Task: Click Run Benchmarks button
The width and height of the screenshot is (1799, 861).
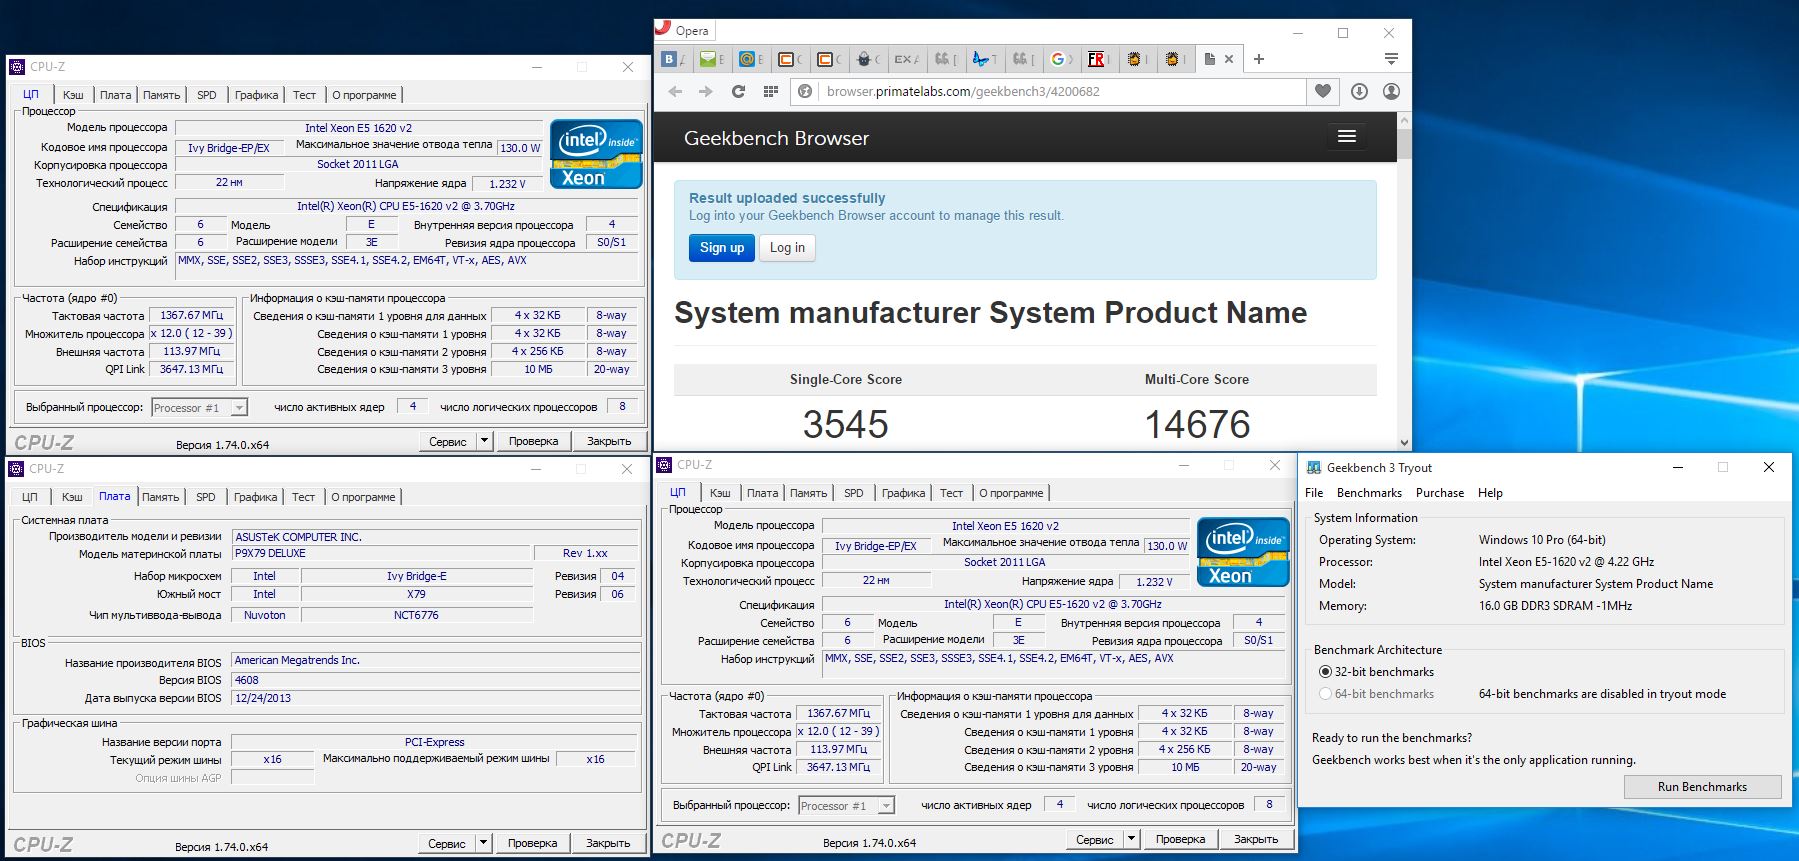Action: tap(1702, 786)
